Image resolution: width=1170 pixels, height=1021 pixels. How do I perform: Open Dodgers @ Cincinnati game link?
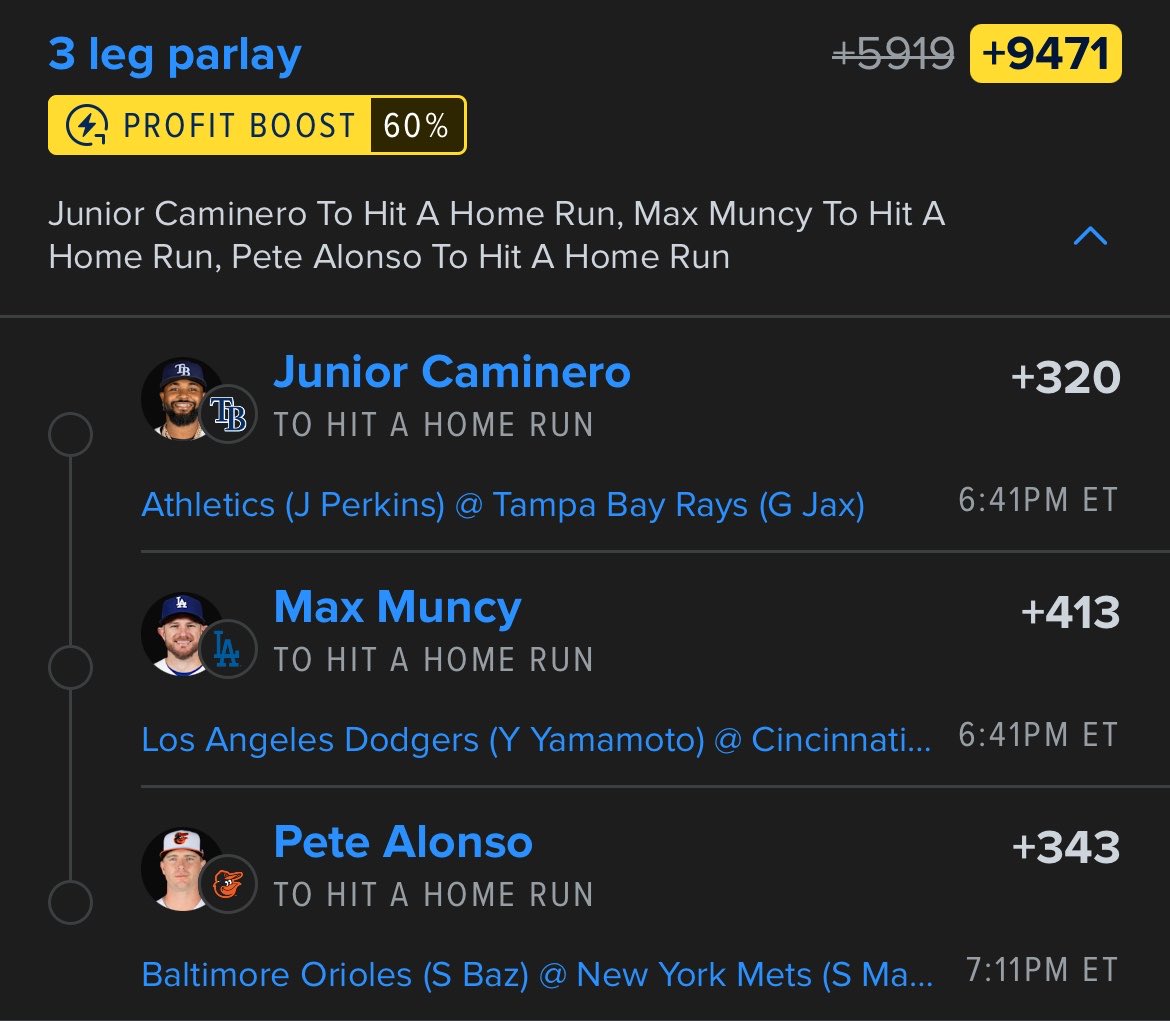click(536, 740)
